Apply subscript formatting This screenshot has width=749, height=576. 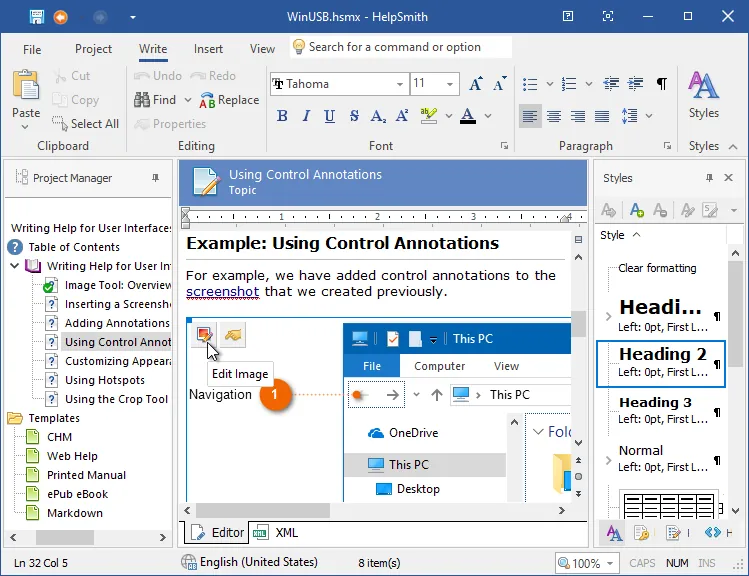click(378, 116)
